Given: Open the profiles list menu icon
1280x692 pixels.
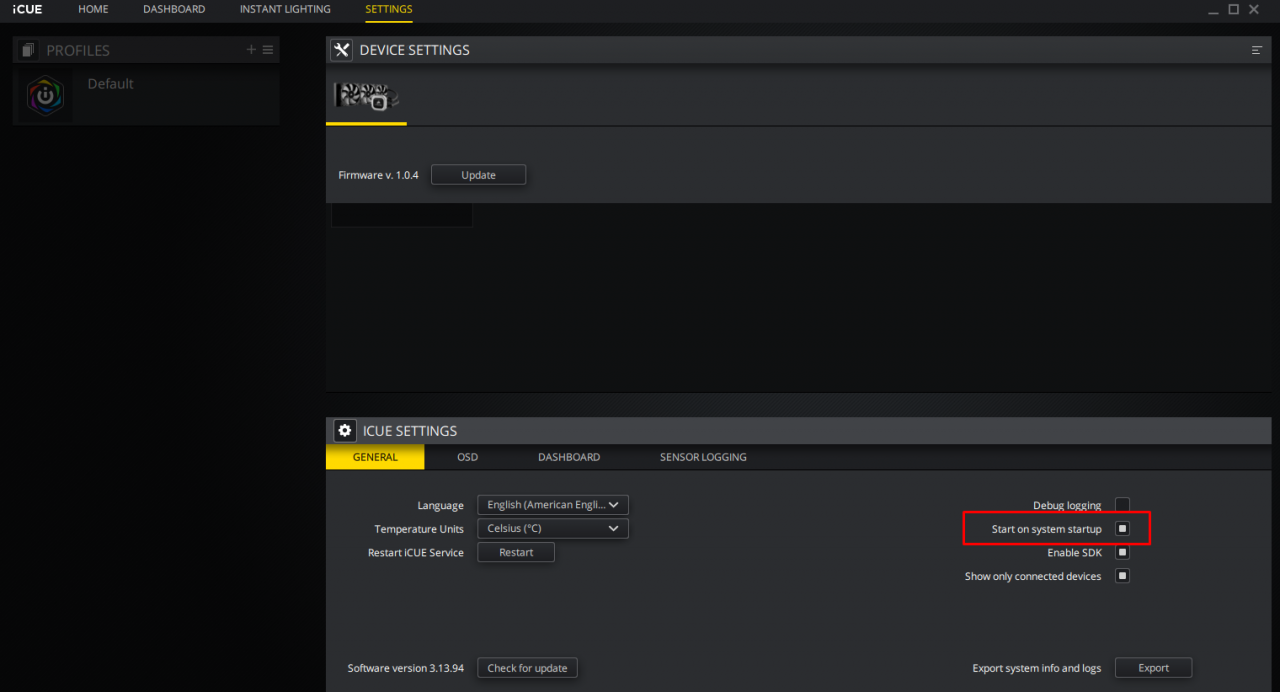Looking at the screenshot, I should [x=268, y=50].
